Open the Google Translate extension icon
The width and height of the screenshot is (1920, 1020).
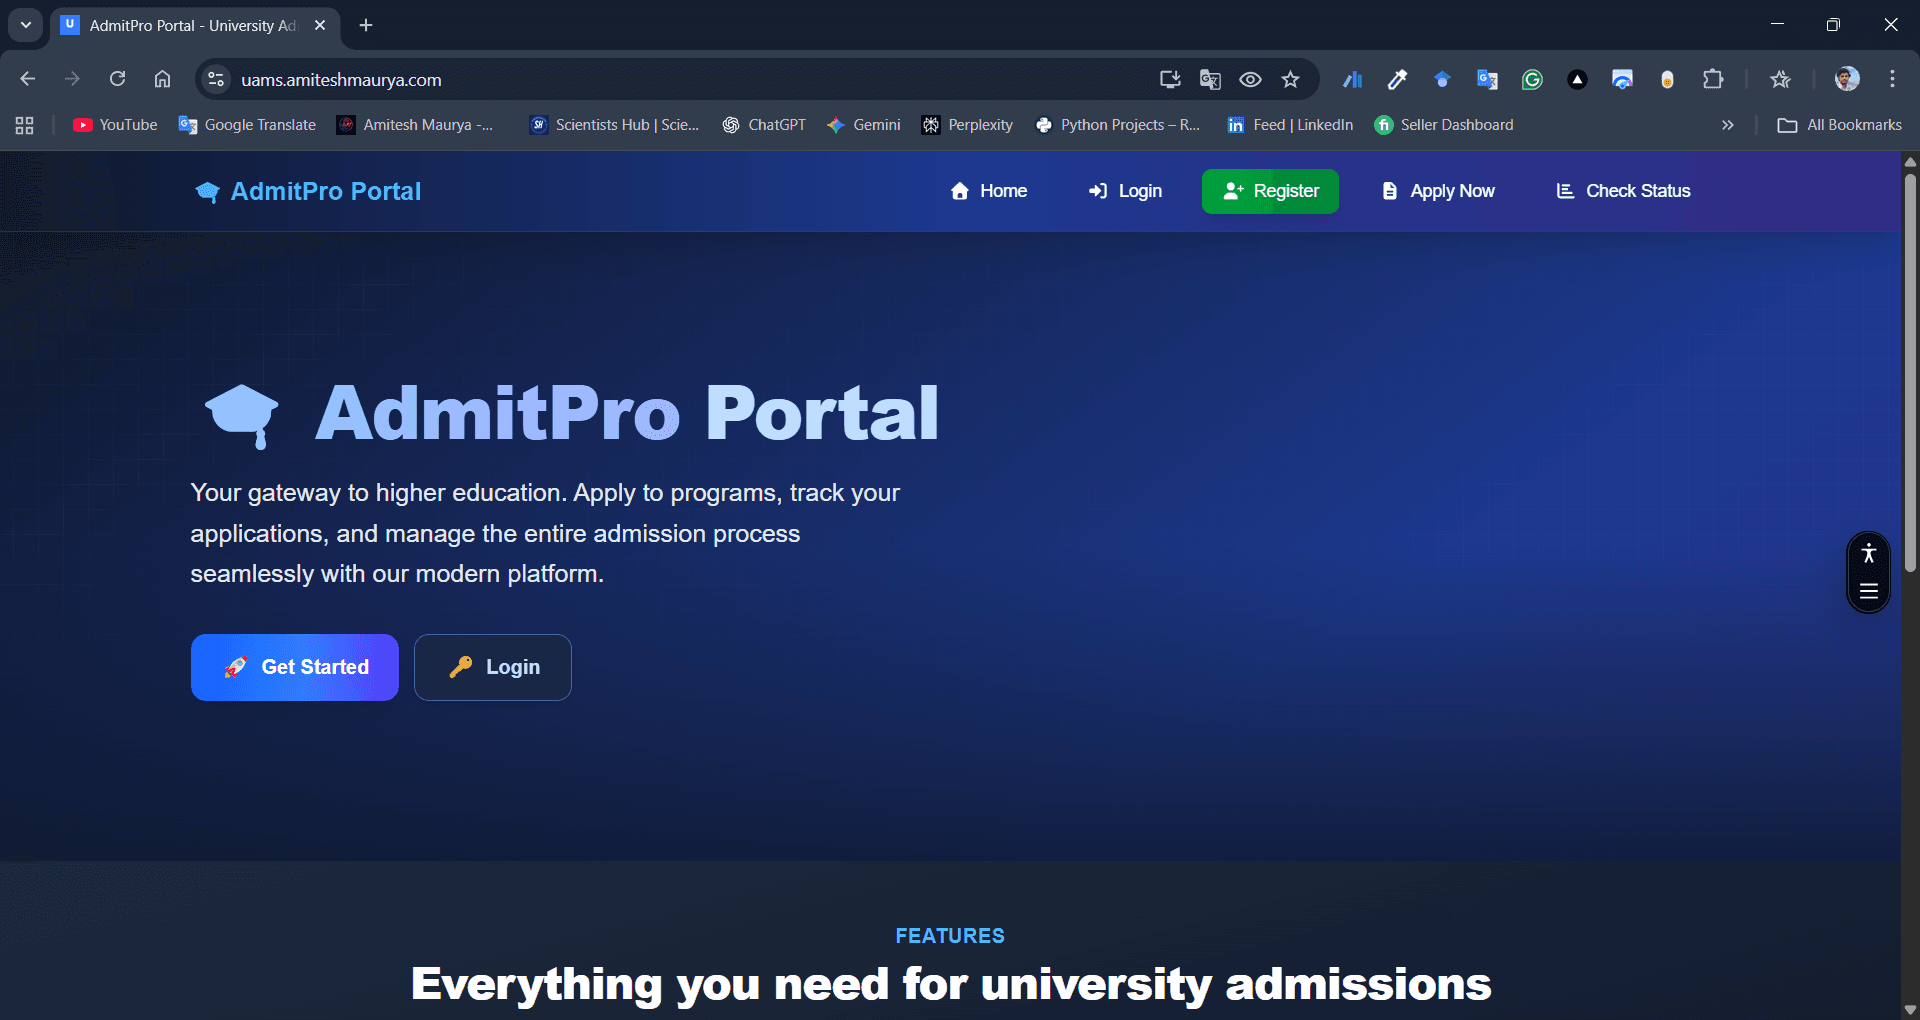pos(1487,79)
